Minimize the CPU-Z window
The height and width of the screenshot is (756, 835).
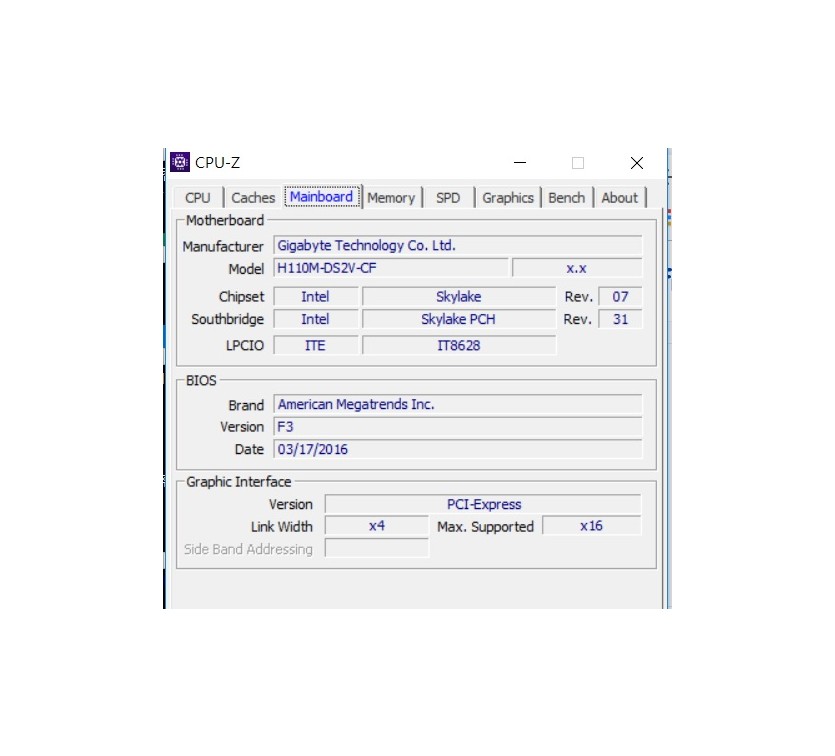point(520,162)
